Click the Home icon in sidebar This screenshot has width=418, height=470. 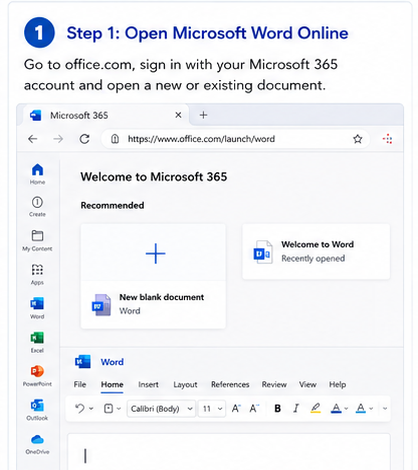[x=37, y=170]
